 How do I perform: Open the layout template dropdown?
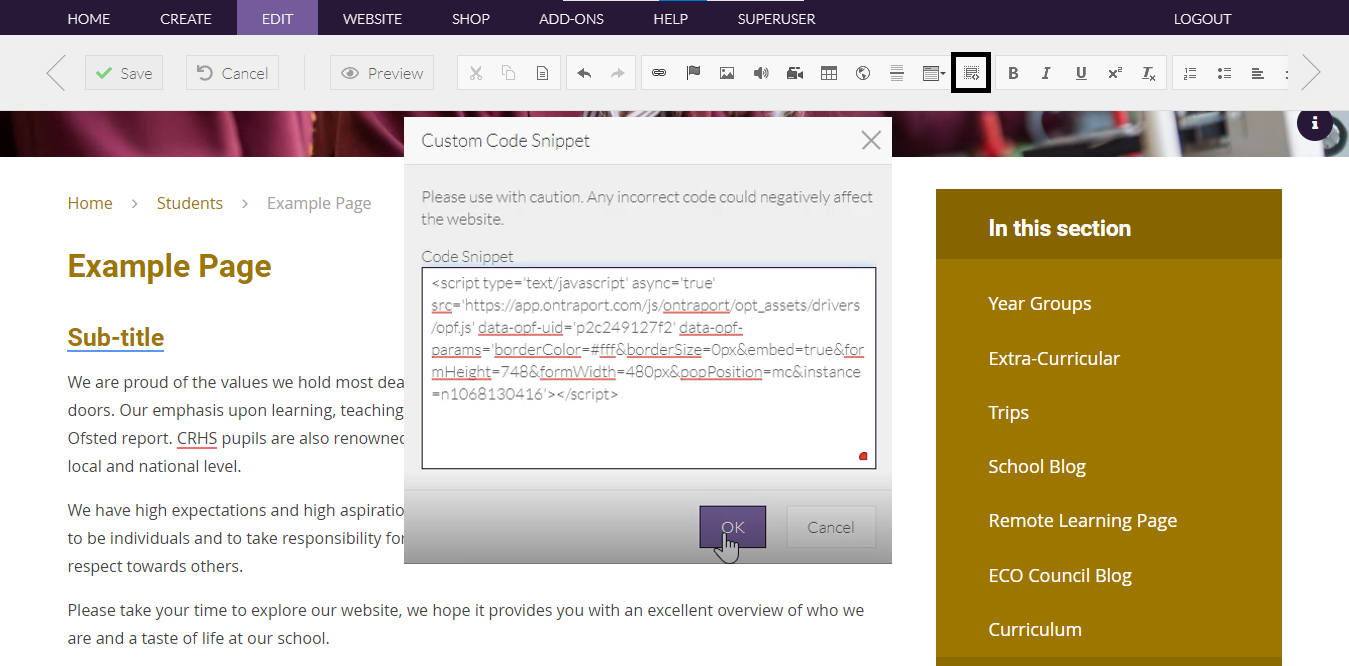coord(933,72)
